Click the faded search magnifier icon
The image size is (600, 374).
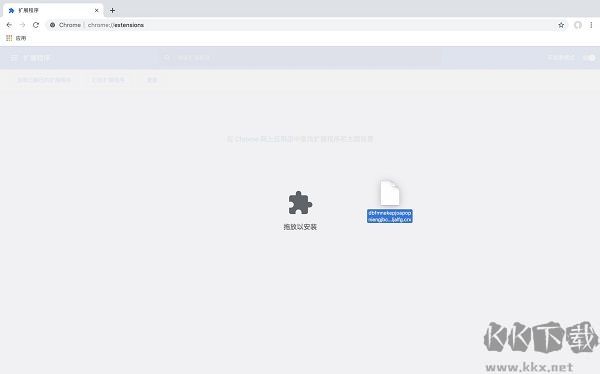click(x=167, y=57)
